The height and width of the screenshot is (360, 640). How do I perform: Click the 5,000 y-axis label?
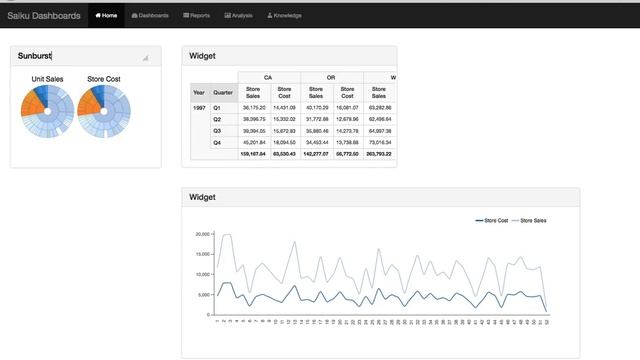204,295
